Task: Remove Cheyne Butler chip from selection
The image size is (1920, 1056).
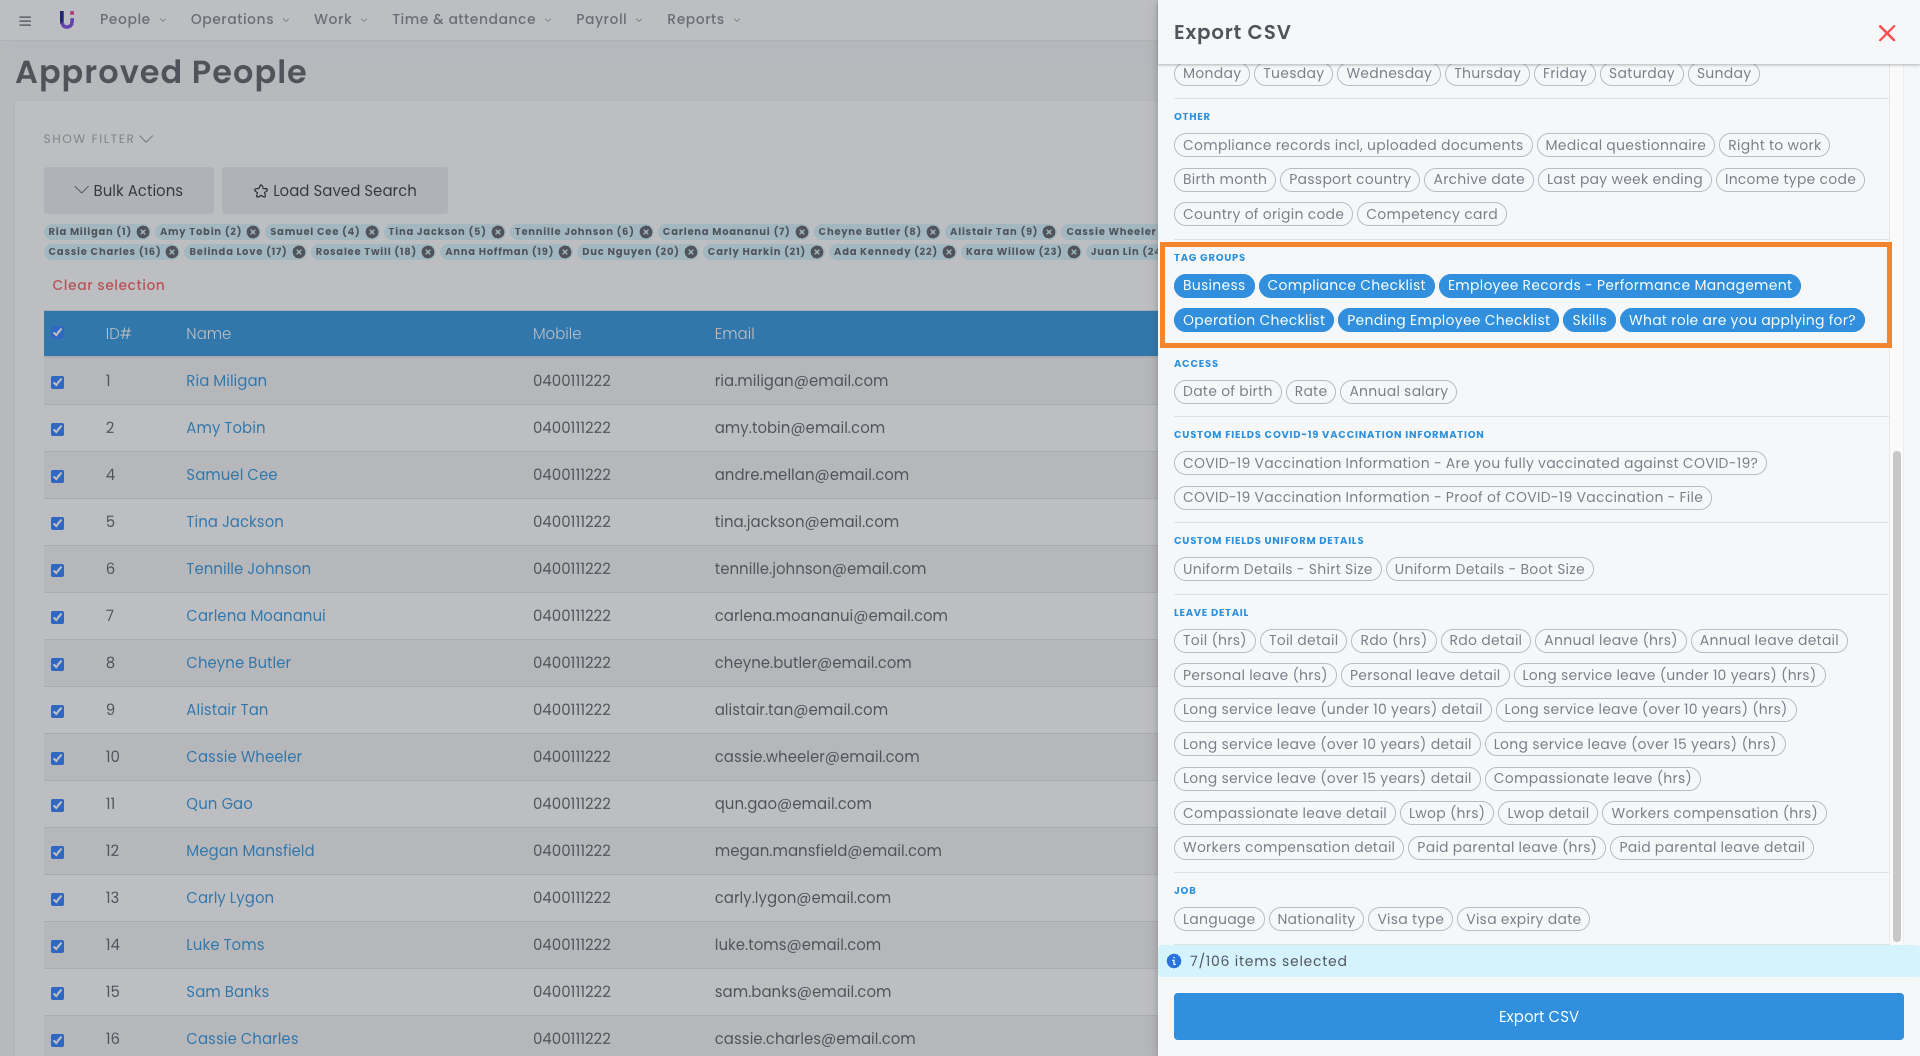Action: point(933,232)
